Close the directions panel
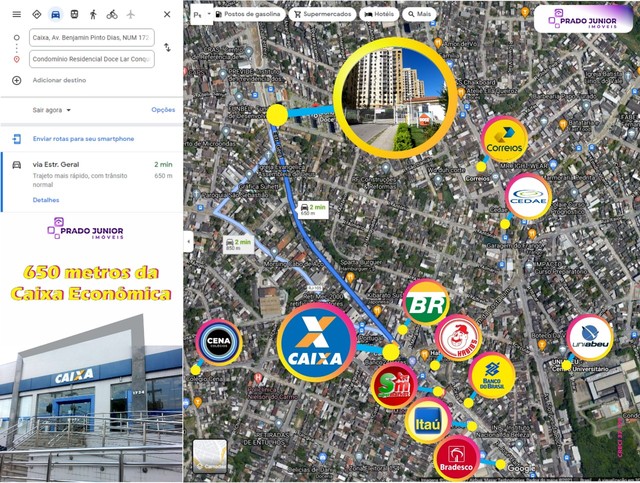This screenshot has width=640, height=483. (x=167, y=14)
